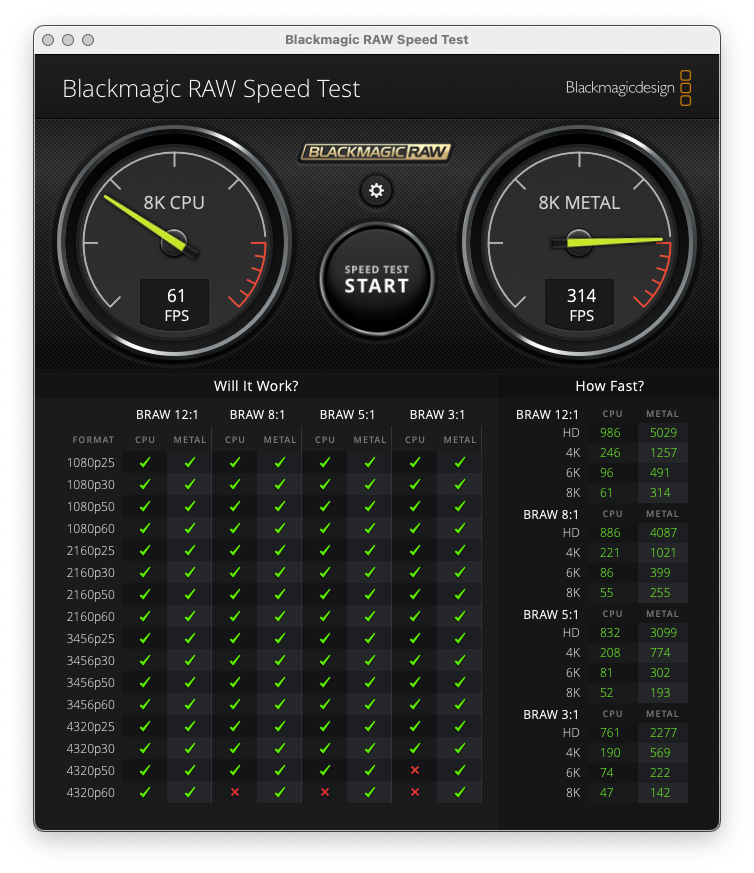Screen dimensions: 754x873
Task: Click the Blackmagic RAW logo badge
Action: click(x=375, y=152)
